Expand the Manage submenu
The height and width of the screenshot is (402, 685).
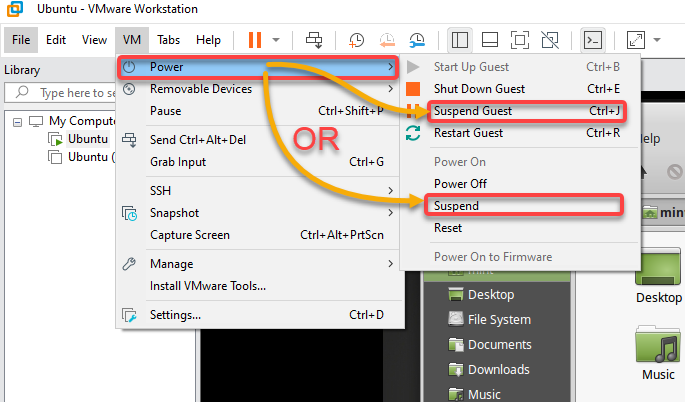point(258,264)
